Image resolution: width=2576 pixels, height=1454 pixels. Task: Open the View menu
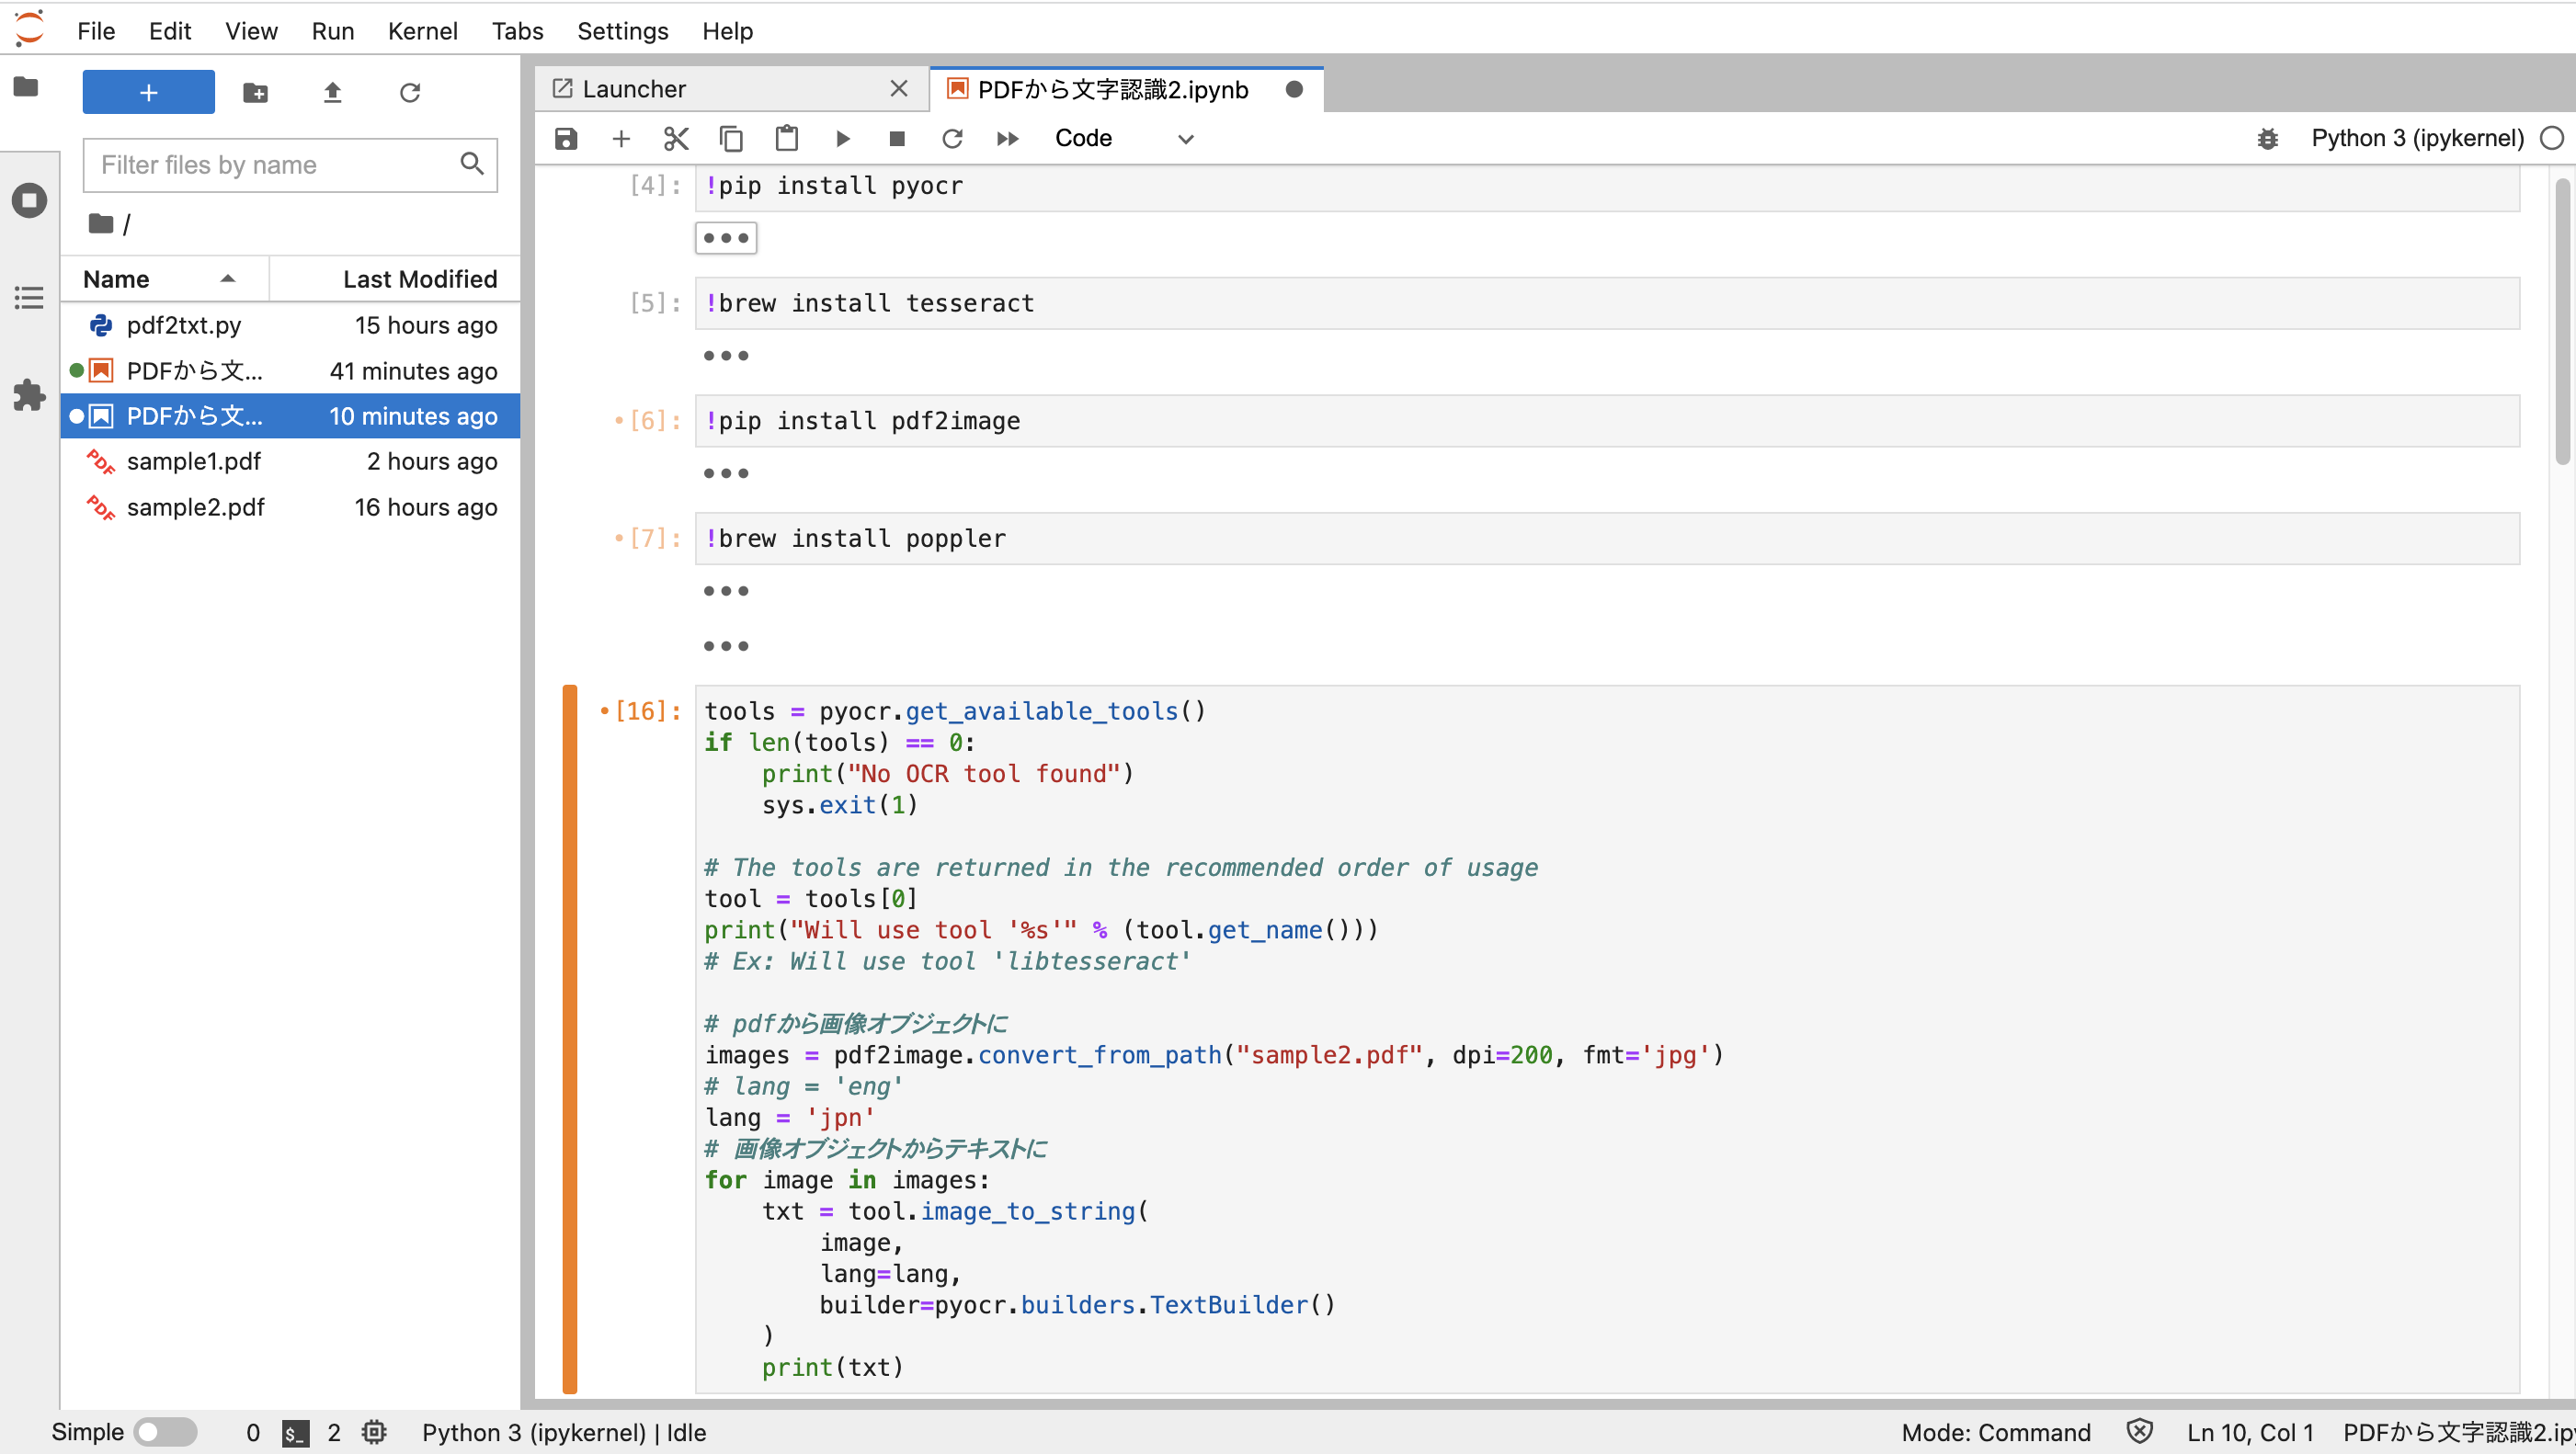point(251,31)
